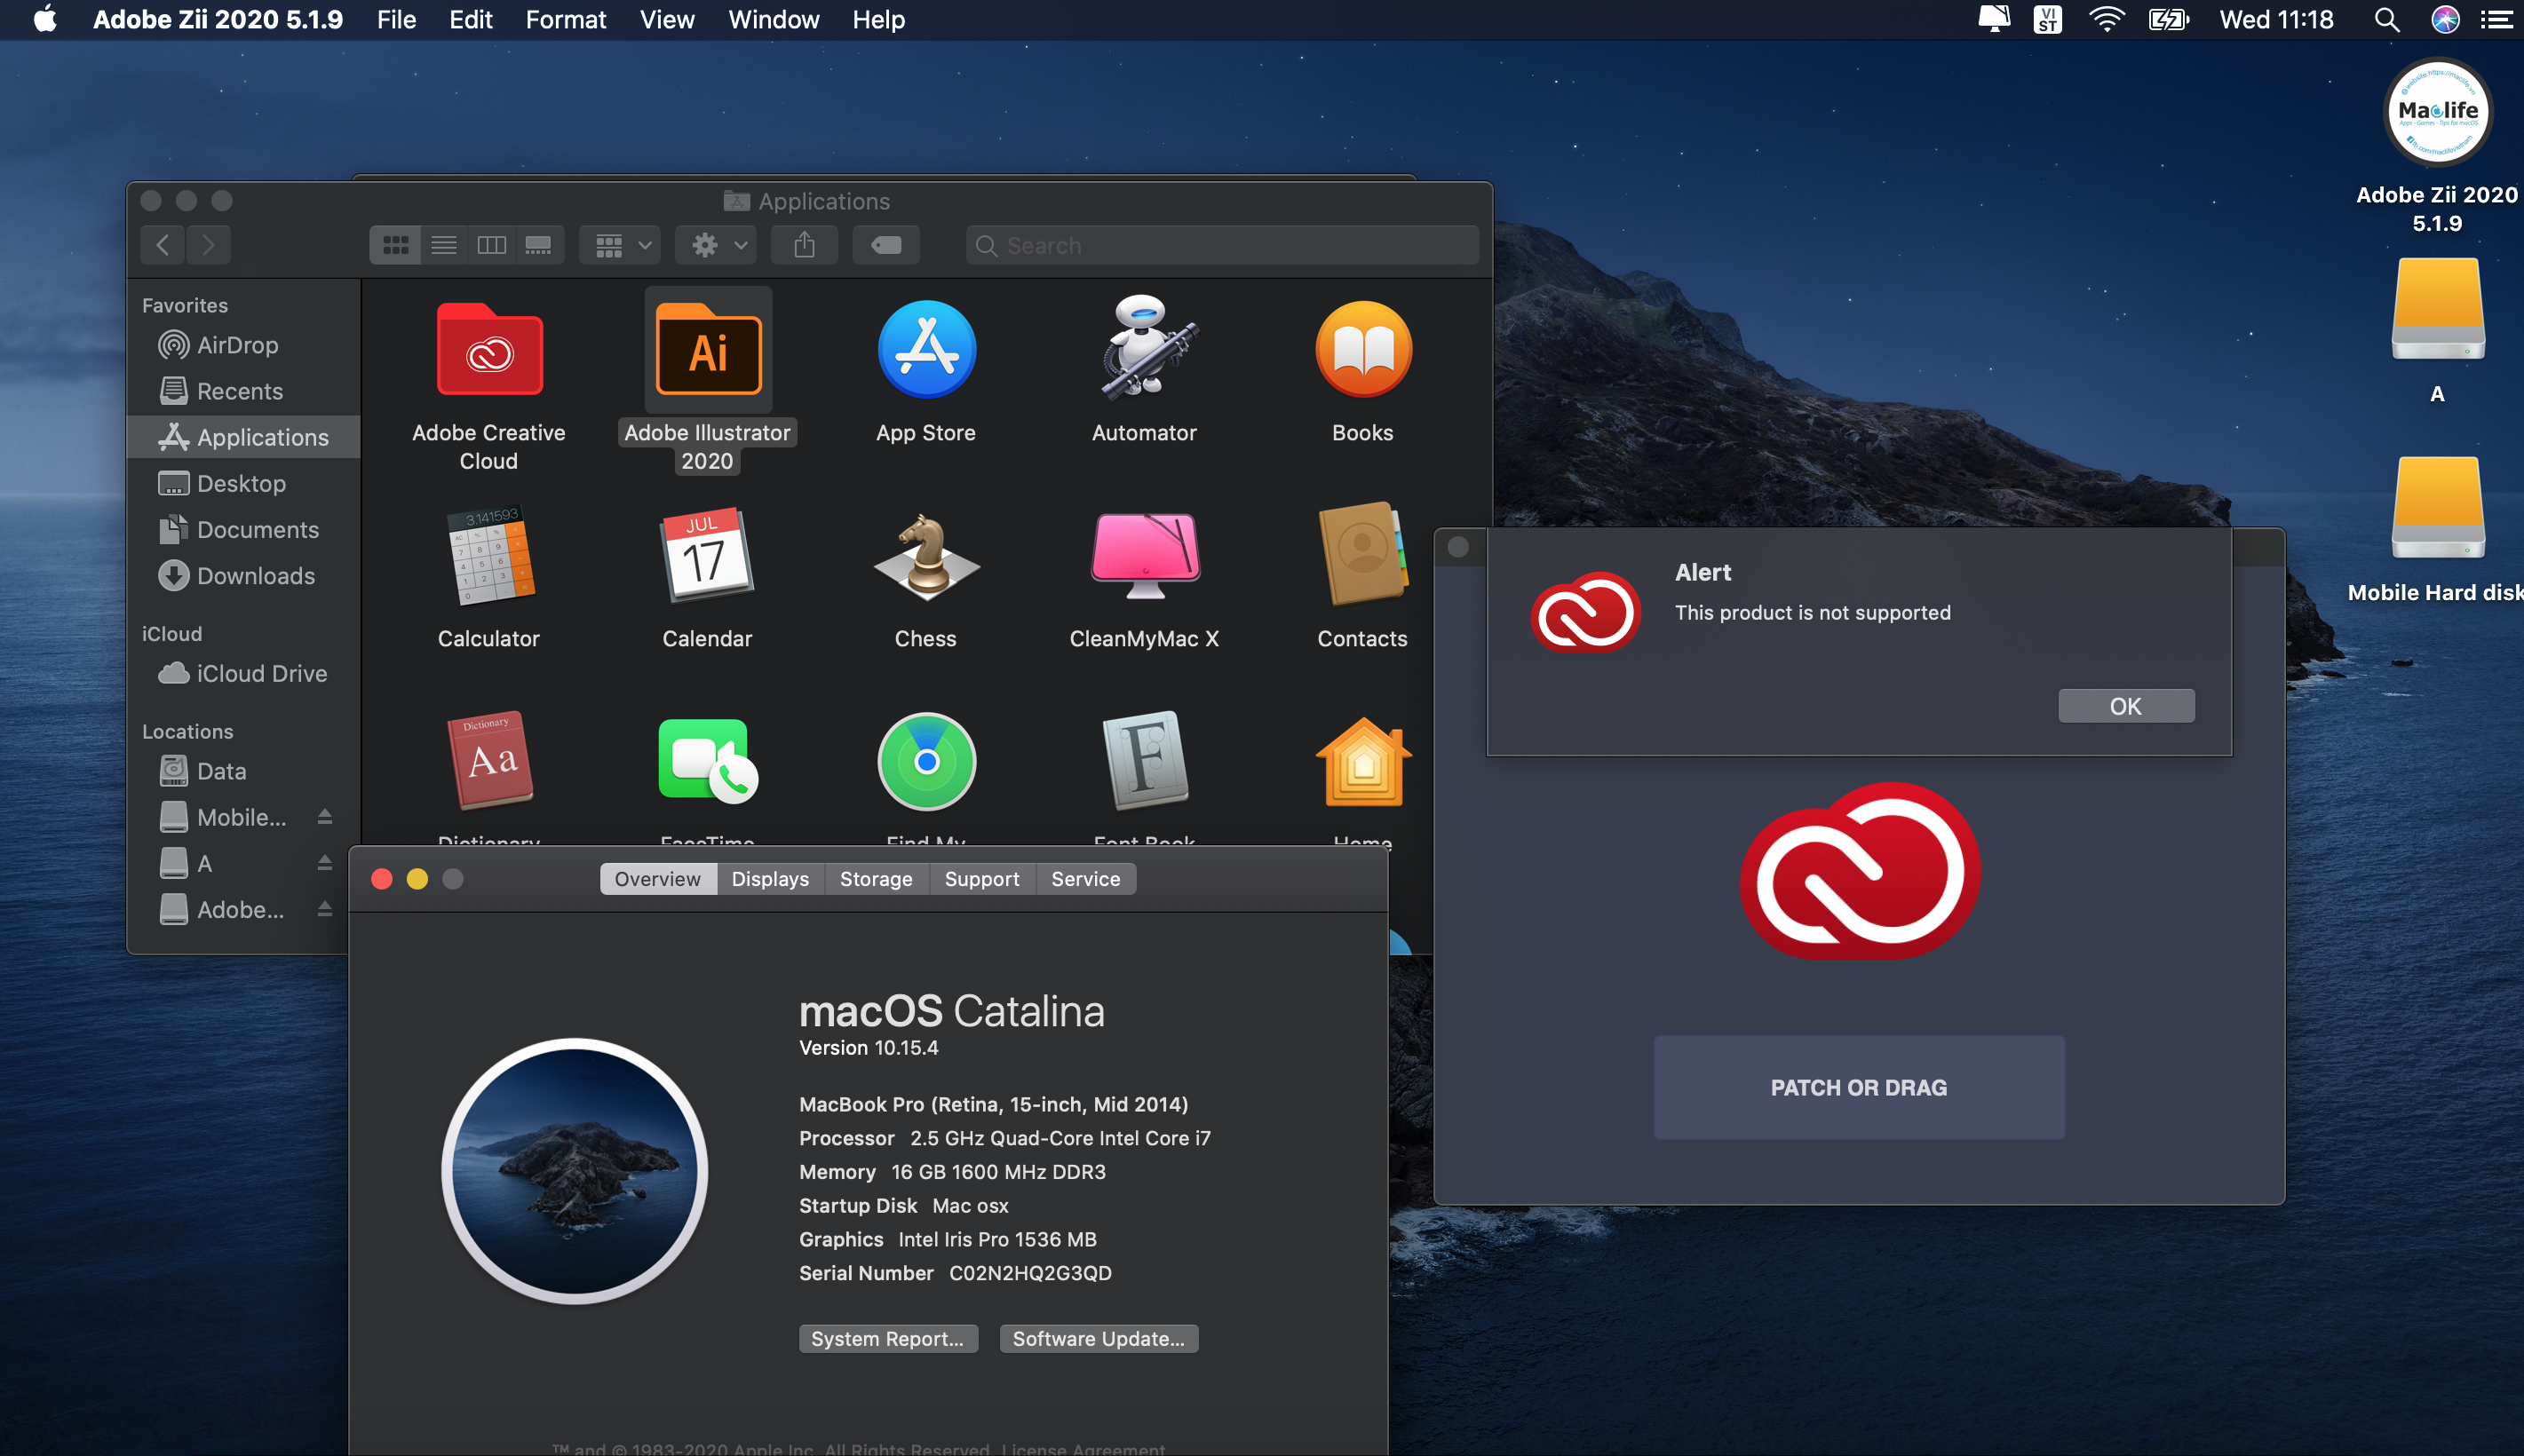Select Applications in Finder sidebar
Image resolution: width=2524 pixels, height=1456 pixels.
(244, 437)
